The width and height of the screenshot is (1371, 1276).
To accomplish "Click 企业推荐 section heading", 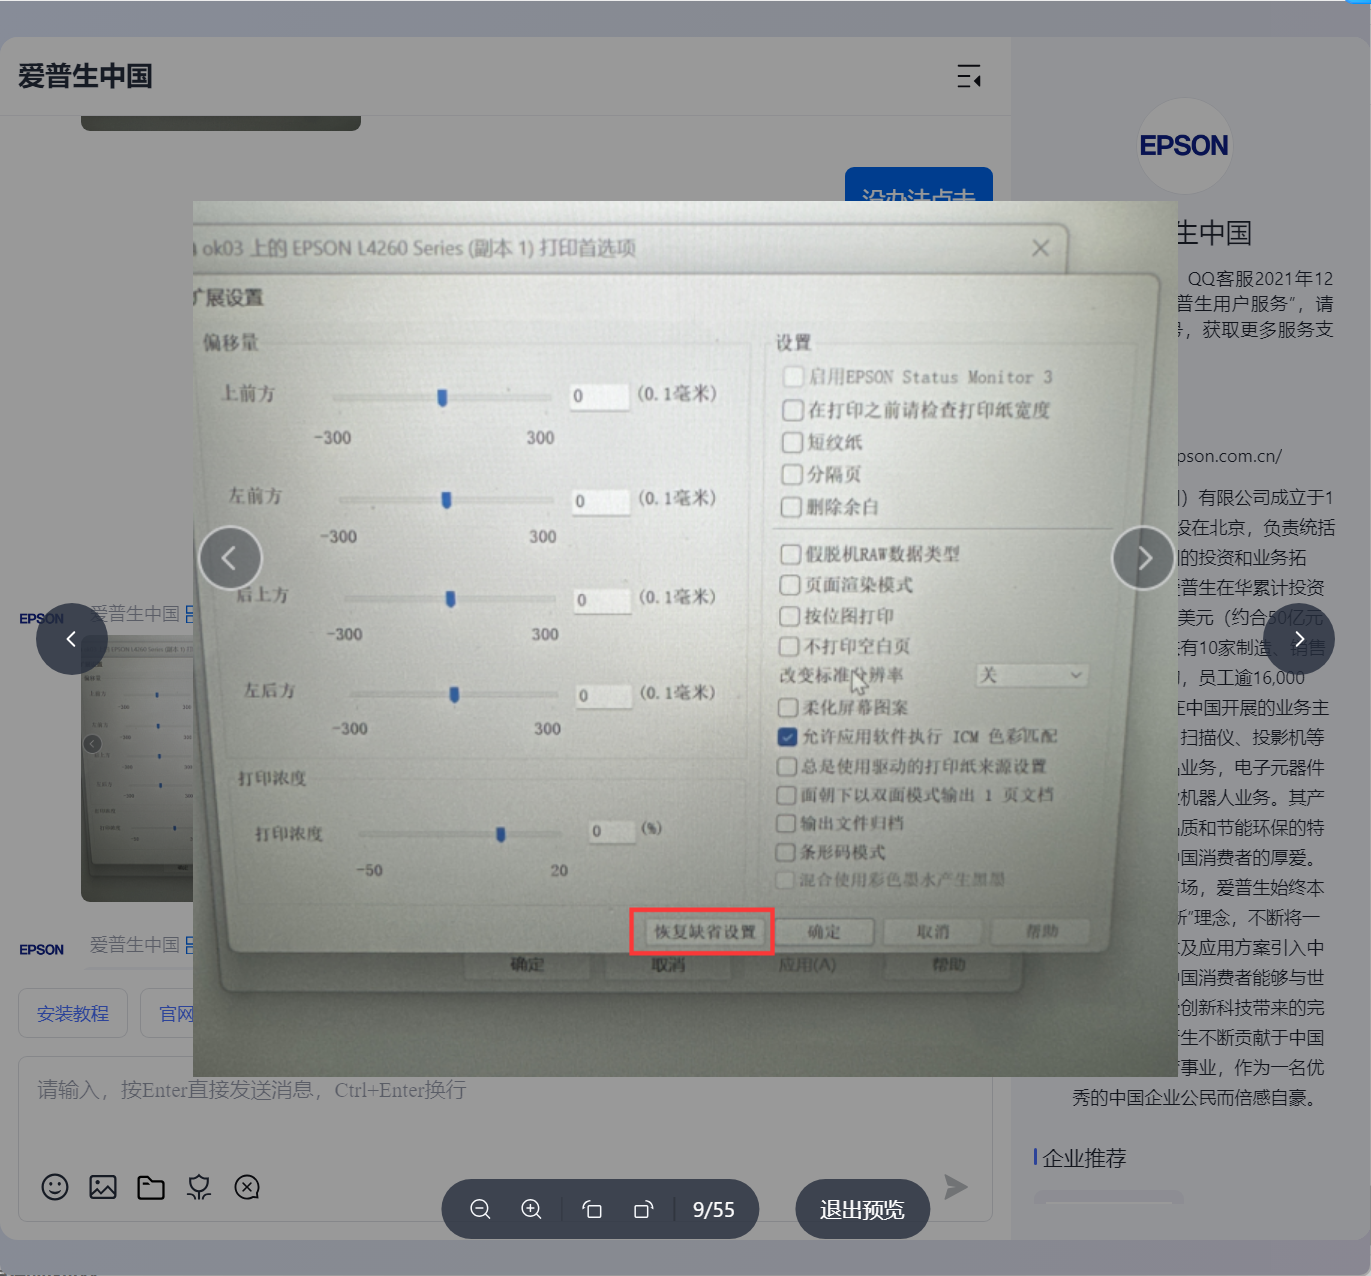I will 1084,1158.
